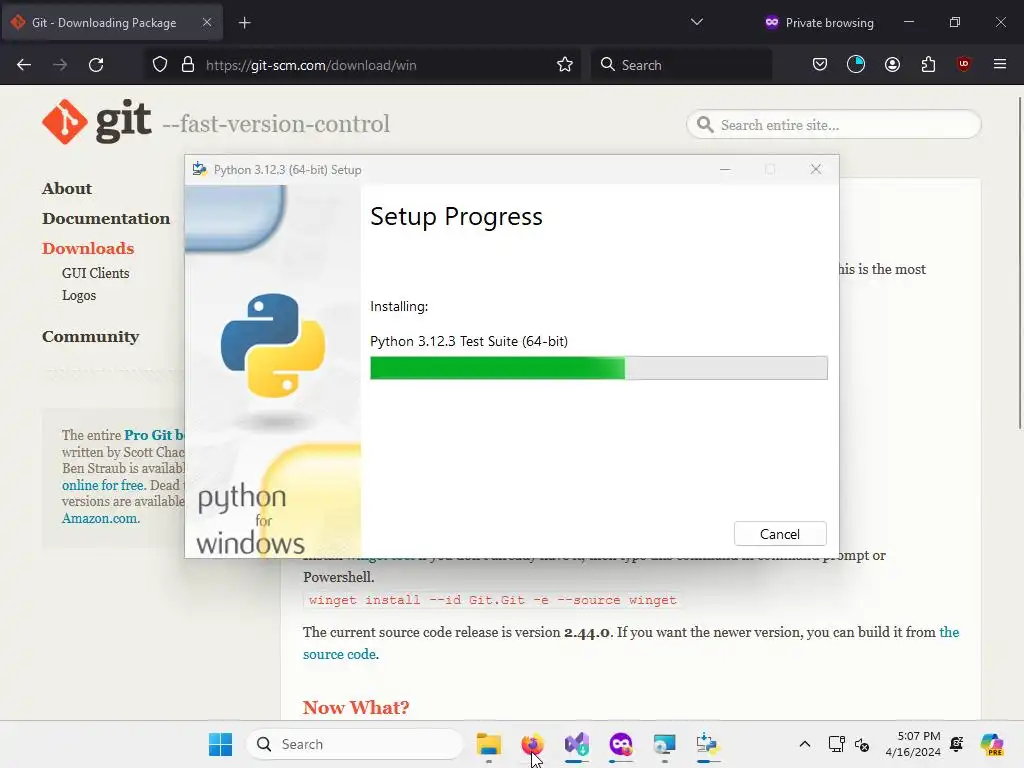This screenshot has height=768, width=1024.
Task: Click the address bar URL
Action: pyautogui.click(x=311, y=65)
